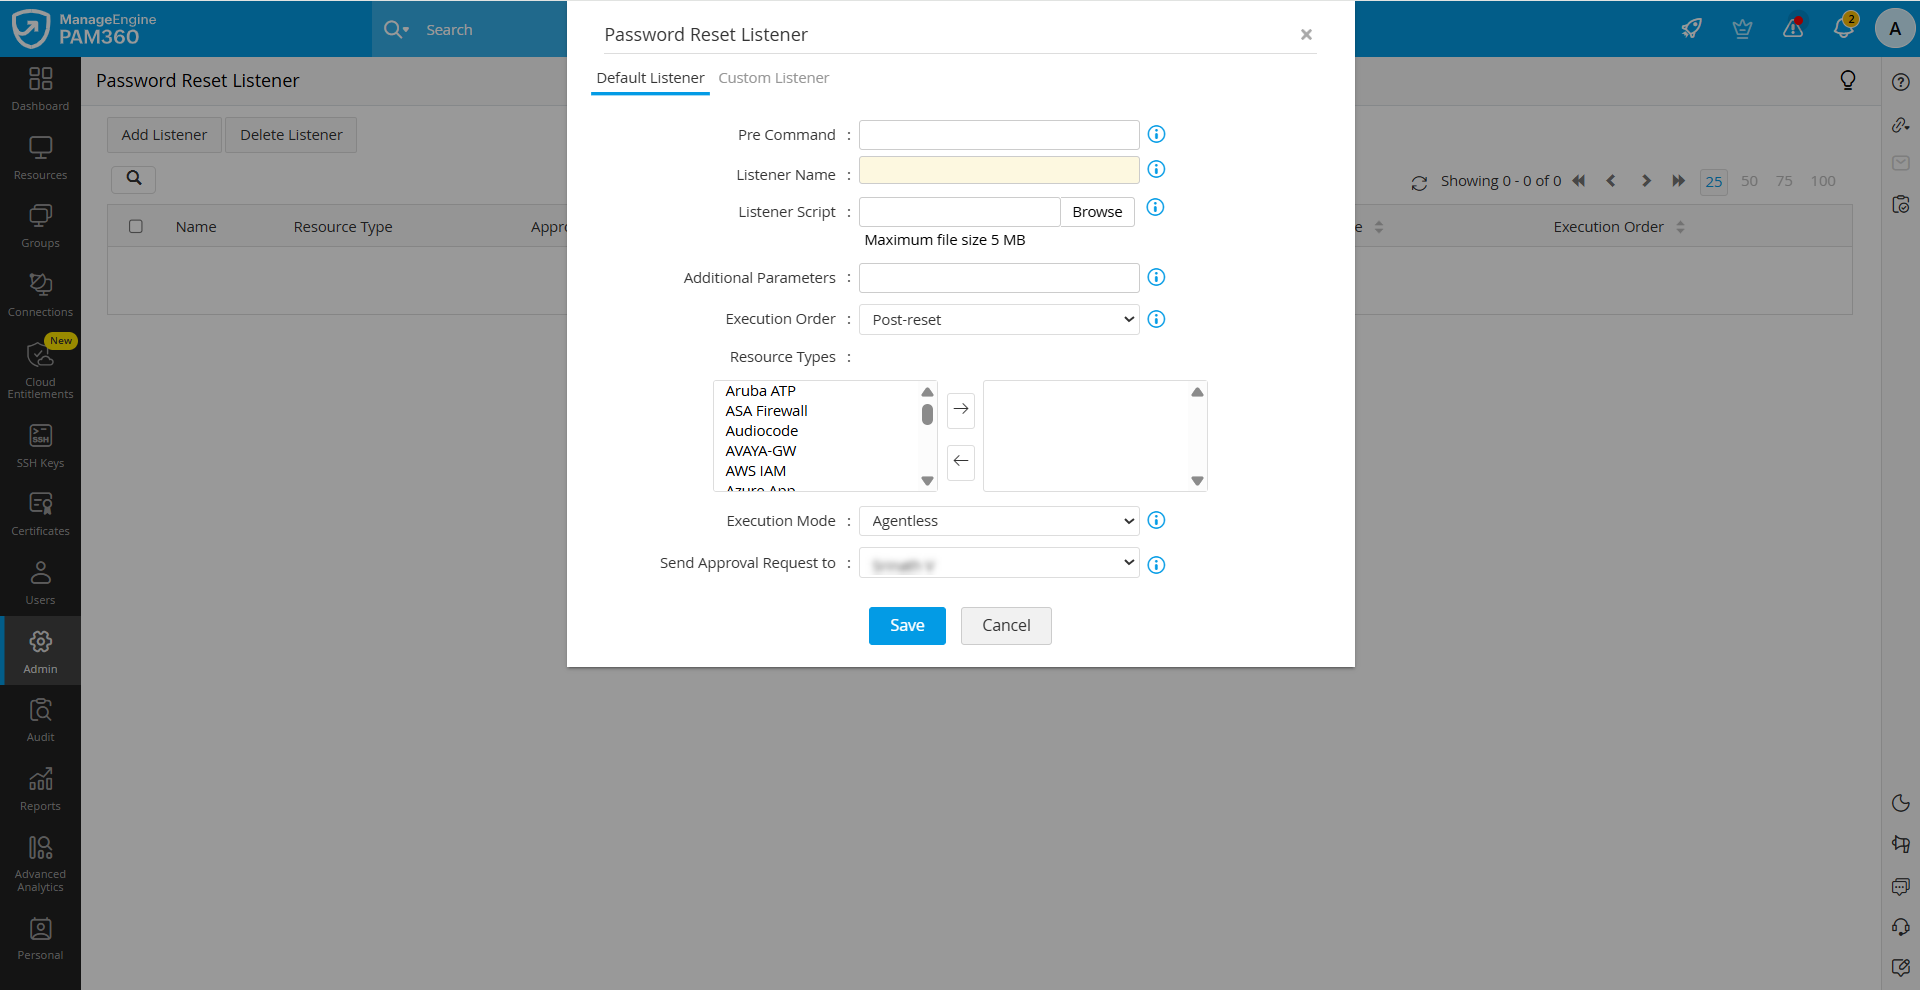Move resource type right with arrow button
1920x990 pixels.
pyautogui.click(x=961, y=409)
